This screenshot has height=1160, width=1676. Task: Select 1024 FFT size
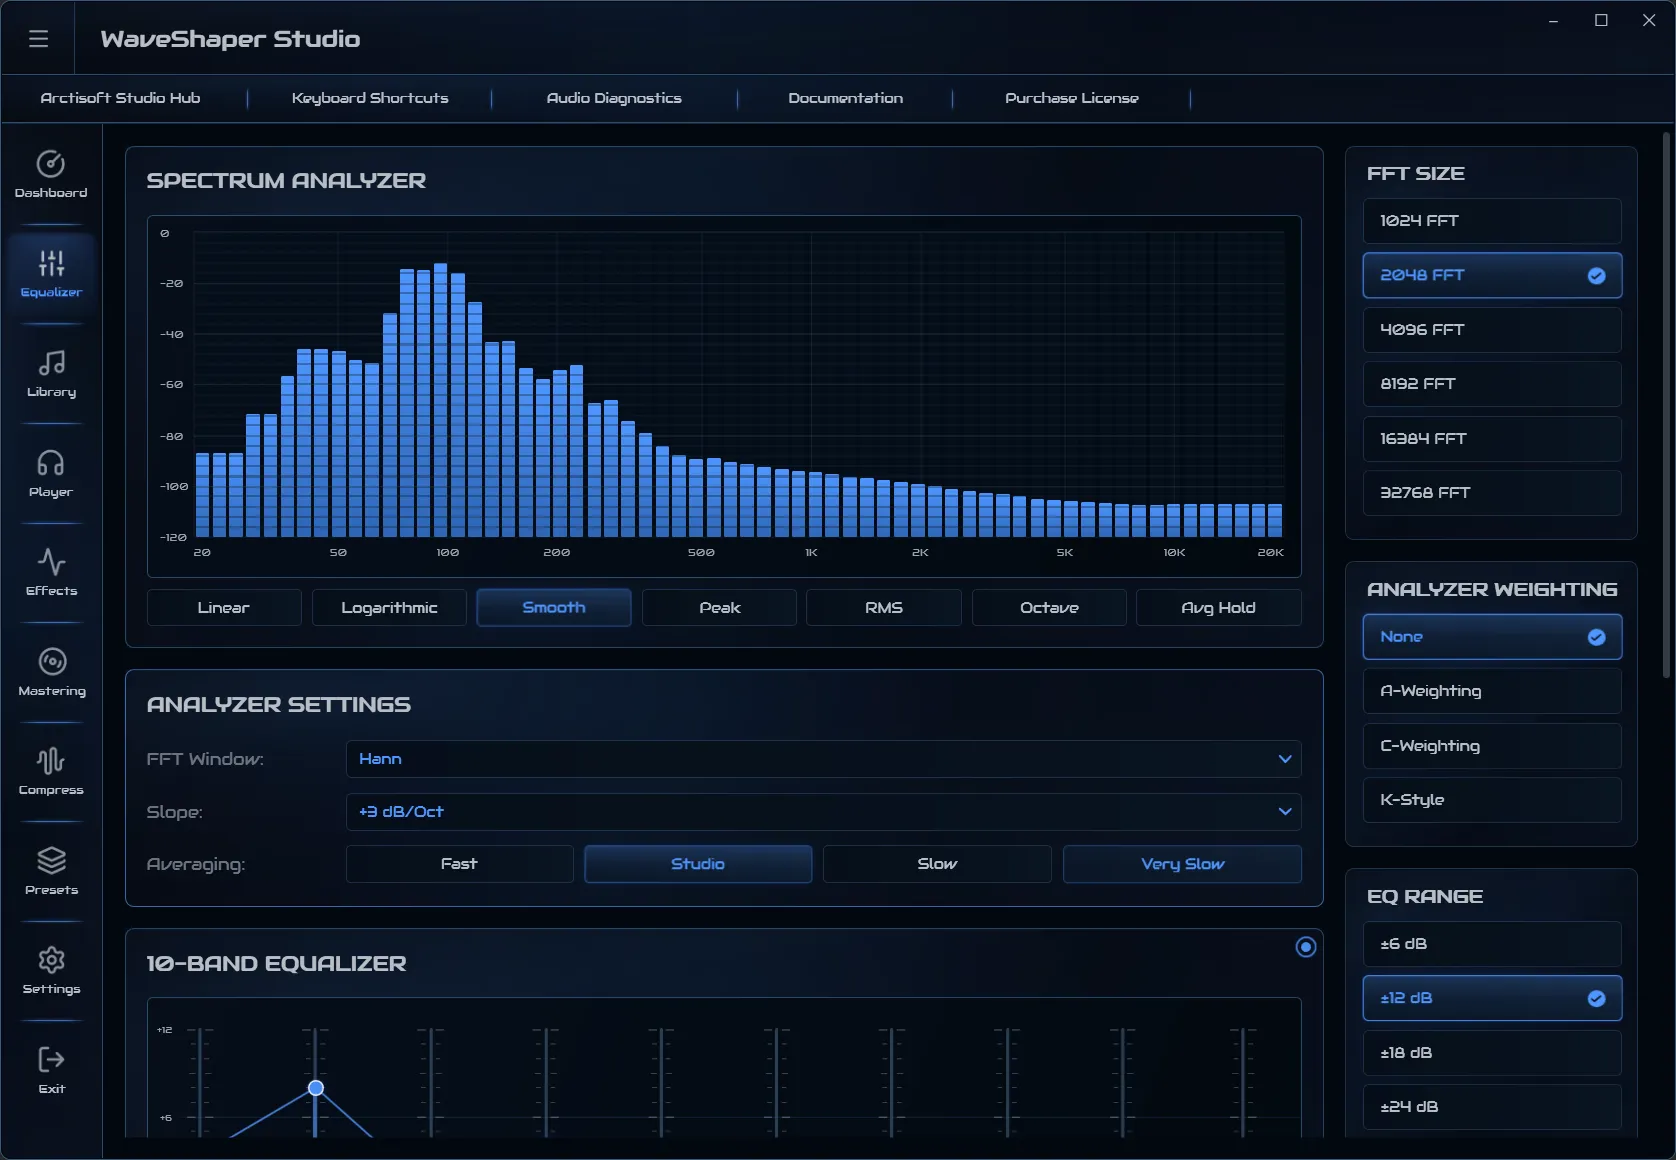point(1492,221)
